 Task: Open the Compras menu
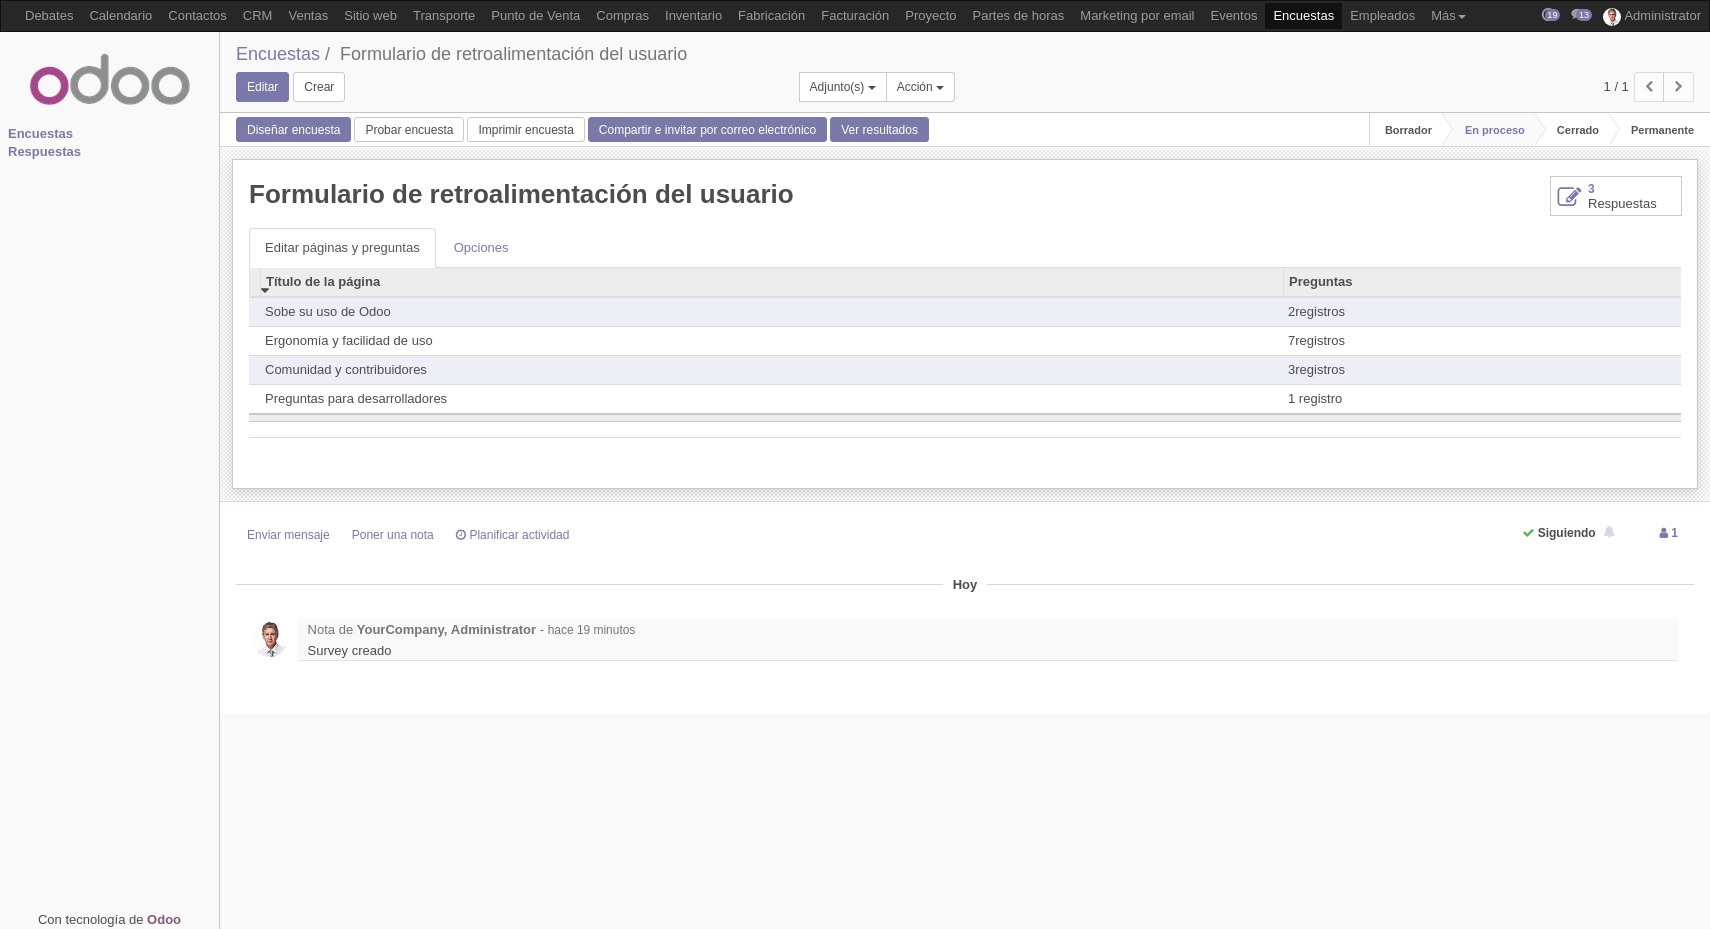pos(622,16)
